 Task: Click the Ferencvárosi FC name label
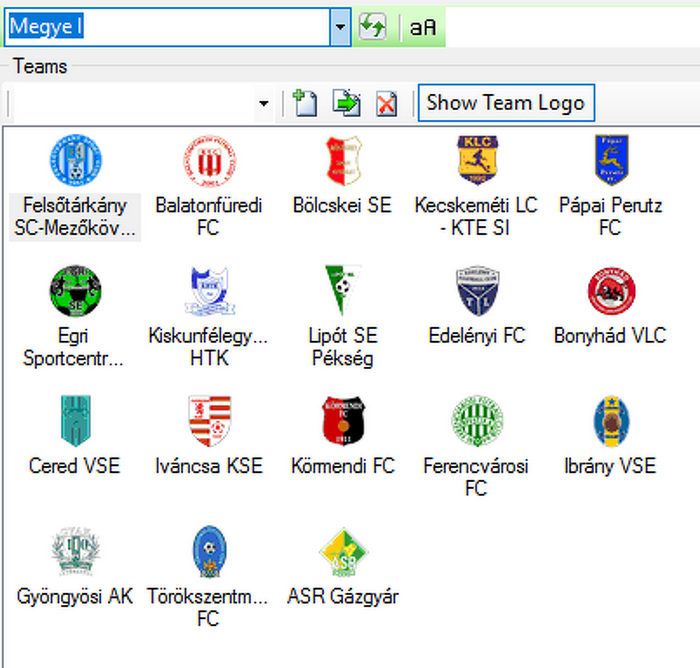(x=476, y=477)
